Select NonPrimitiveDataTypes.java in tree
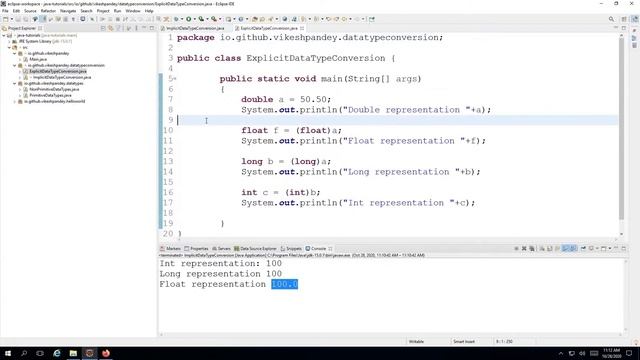This screenshot has width=640, height=360. pos(54,89)
